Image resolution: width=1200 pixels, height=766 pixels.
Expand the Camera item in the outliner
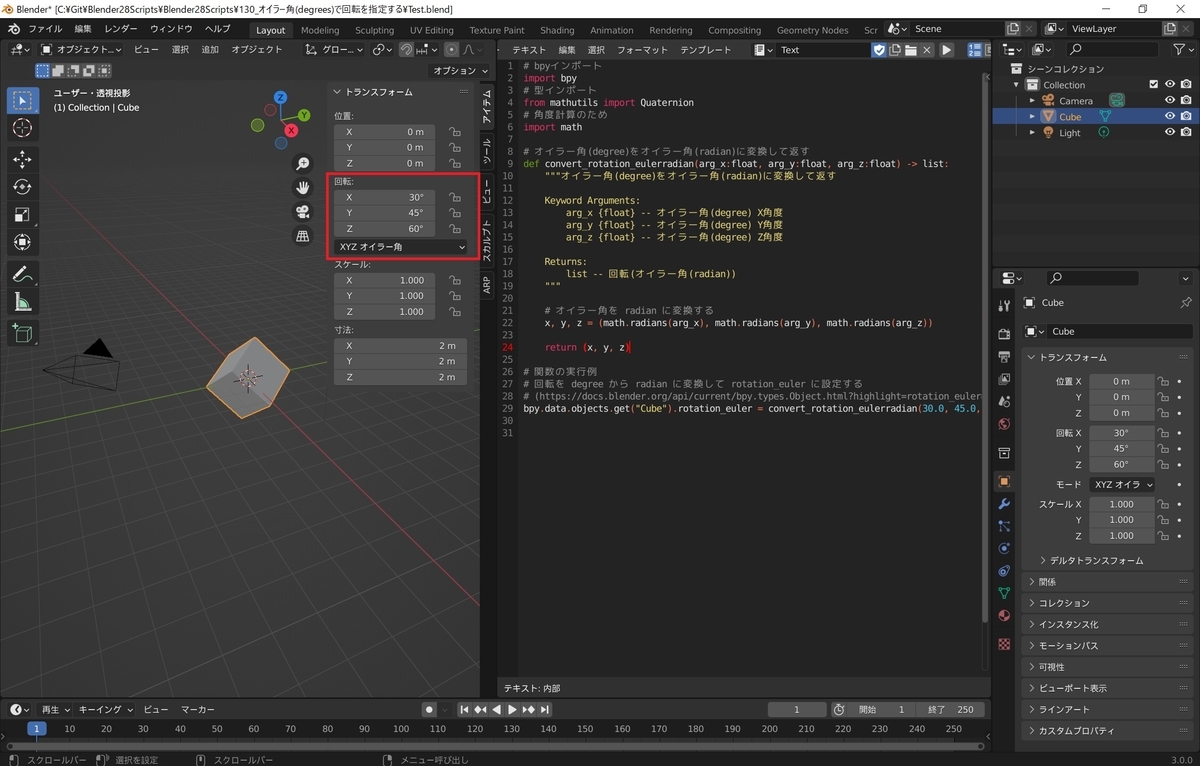1034,100
